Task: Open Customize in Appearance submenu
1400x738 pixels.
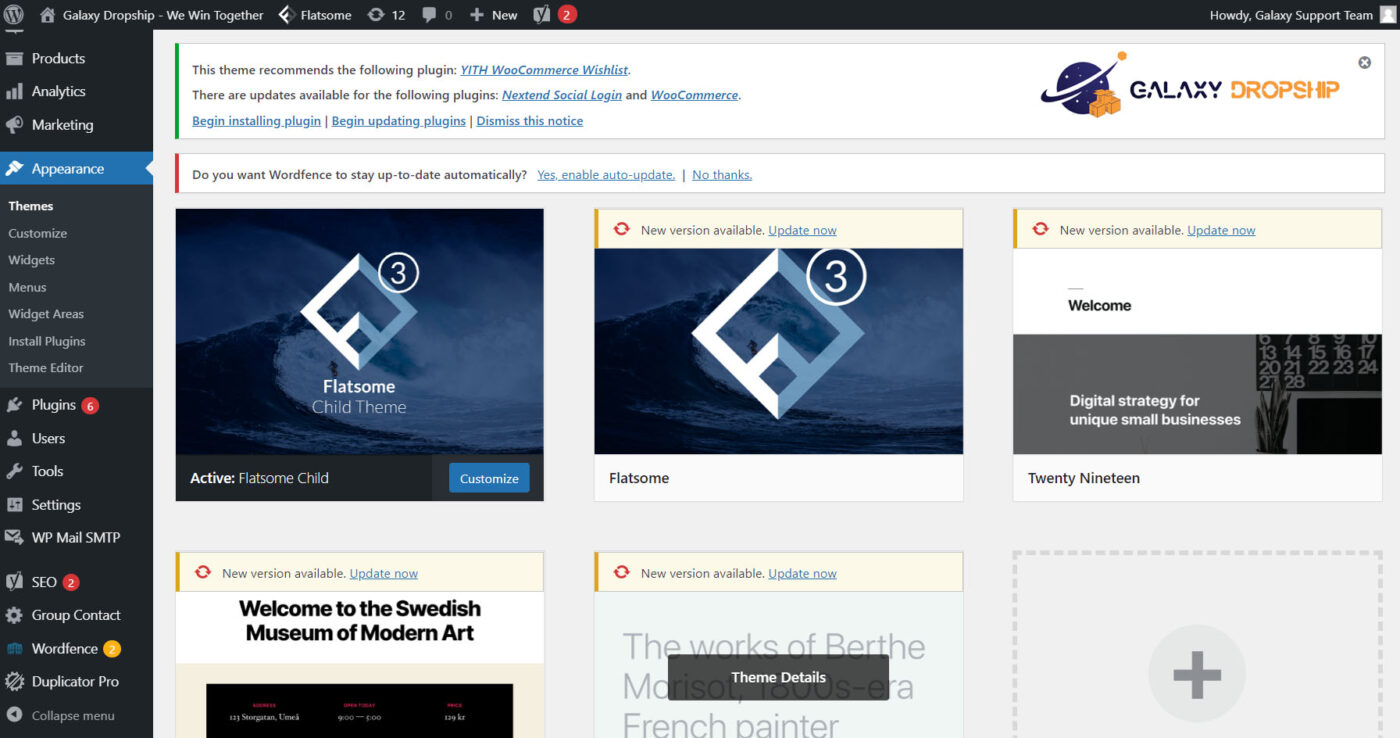Action: [38, 233]
